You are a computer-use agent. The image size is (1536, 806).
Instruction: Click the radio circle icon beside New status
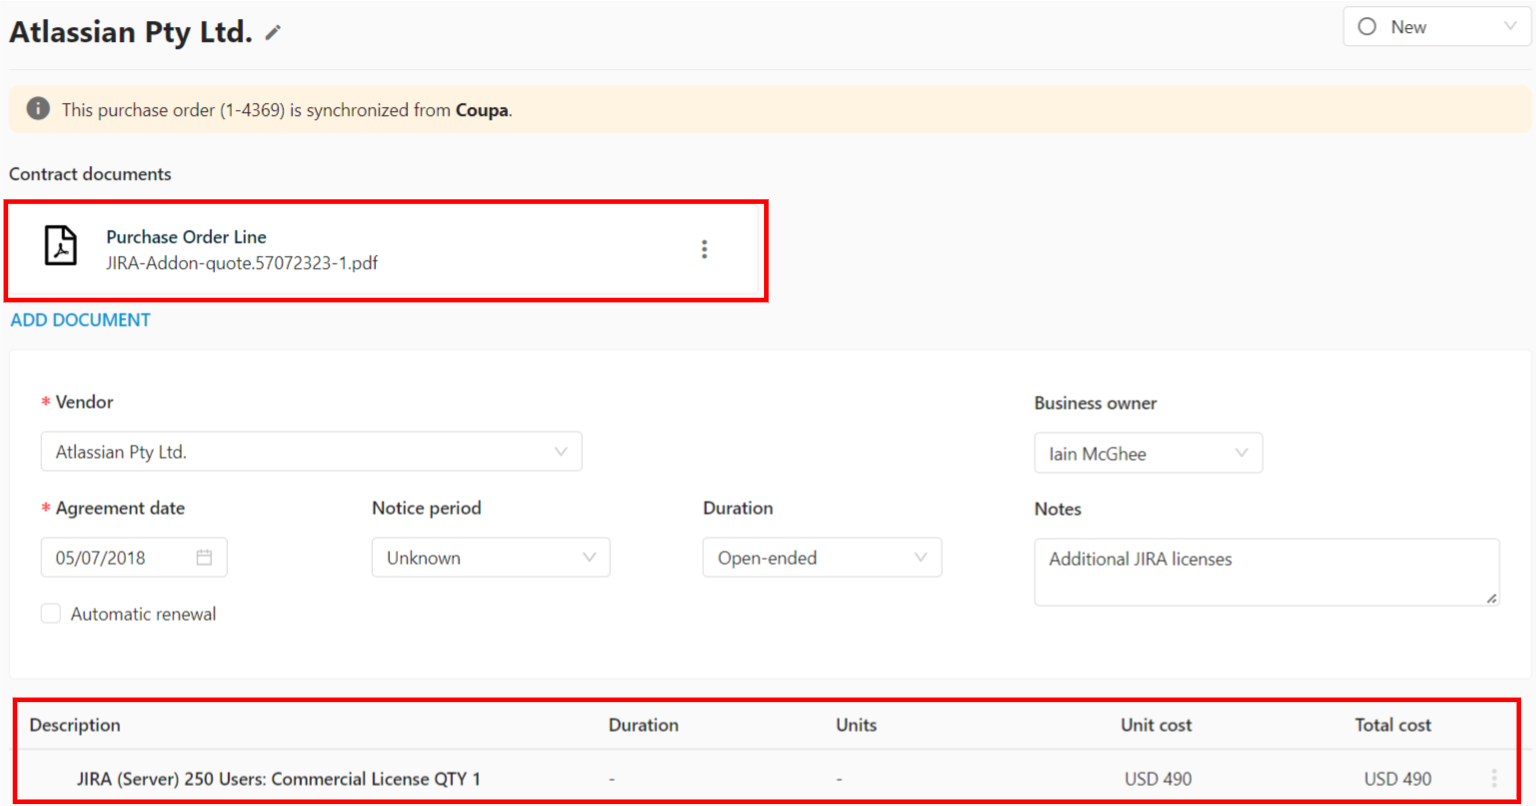(x=1367, y=27)
